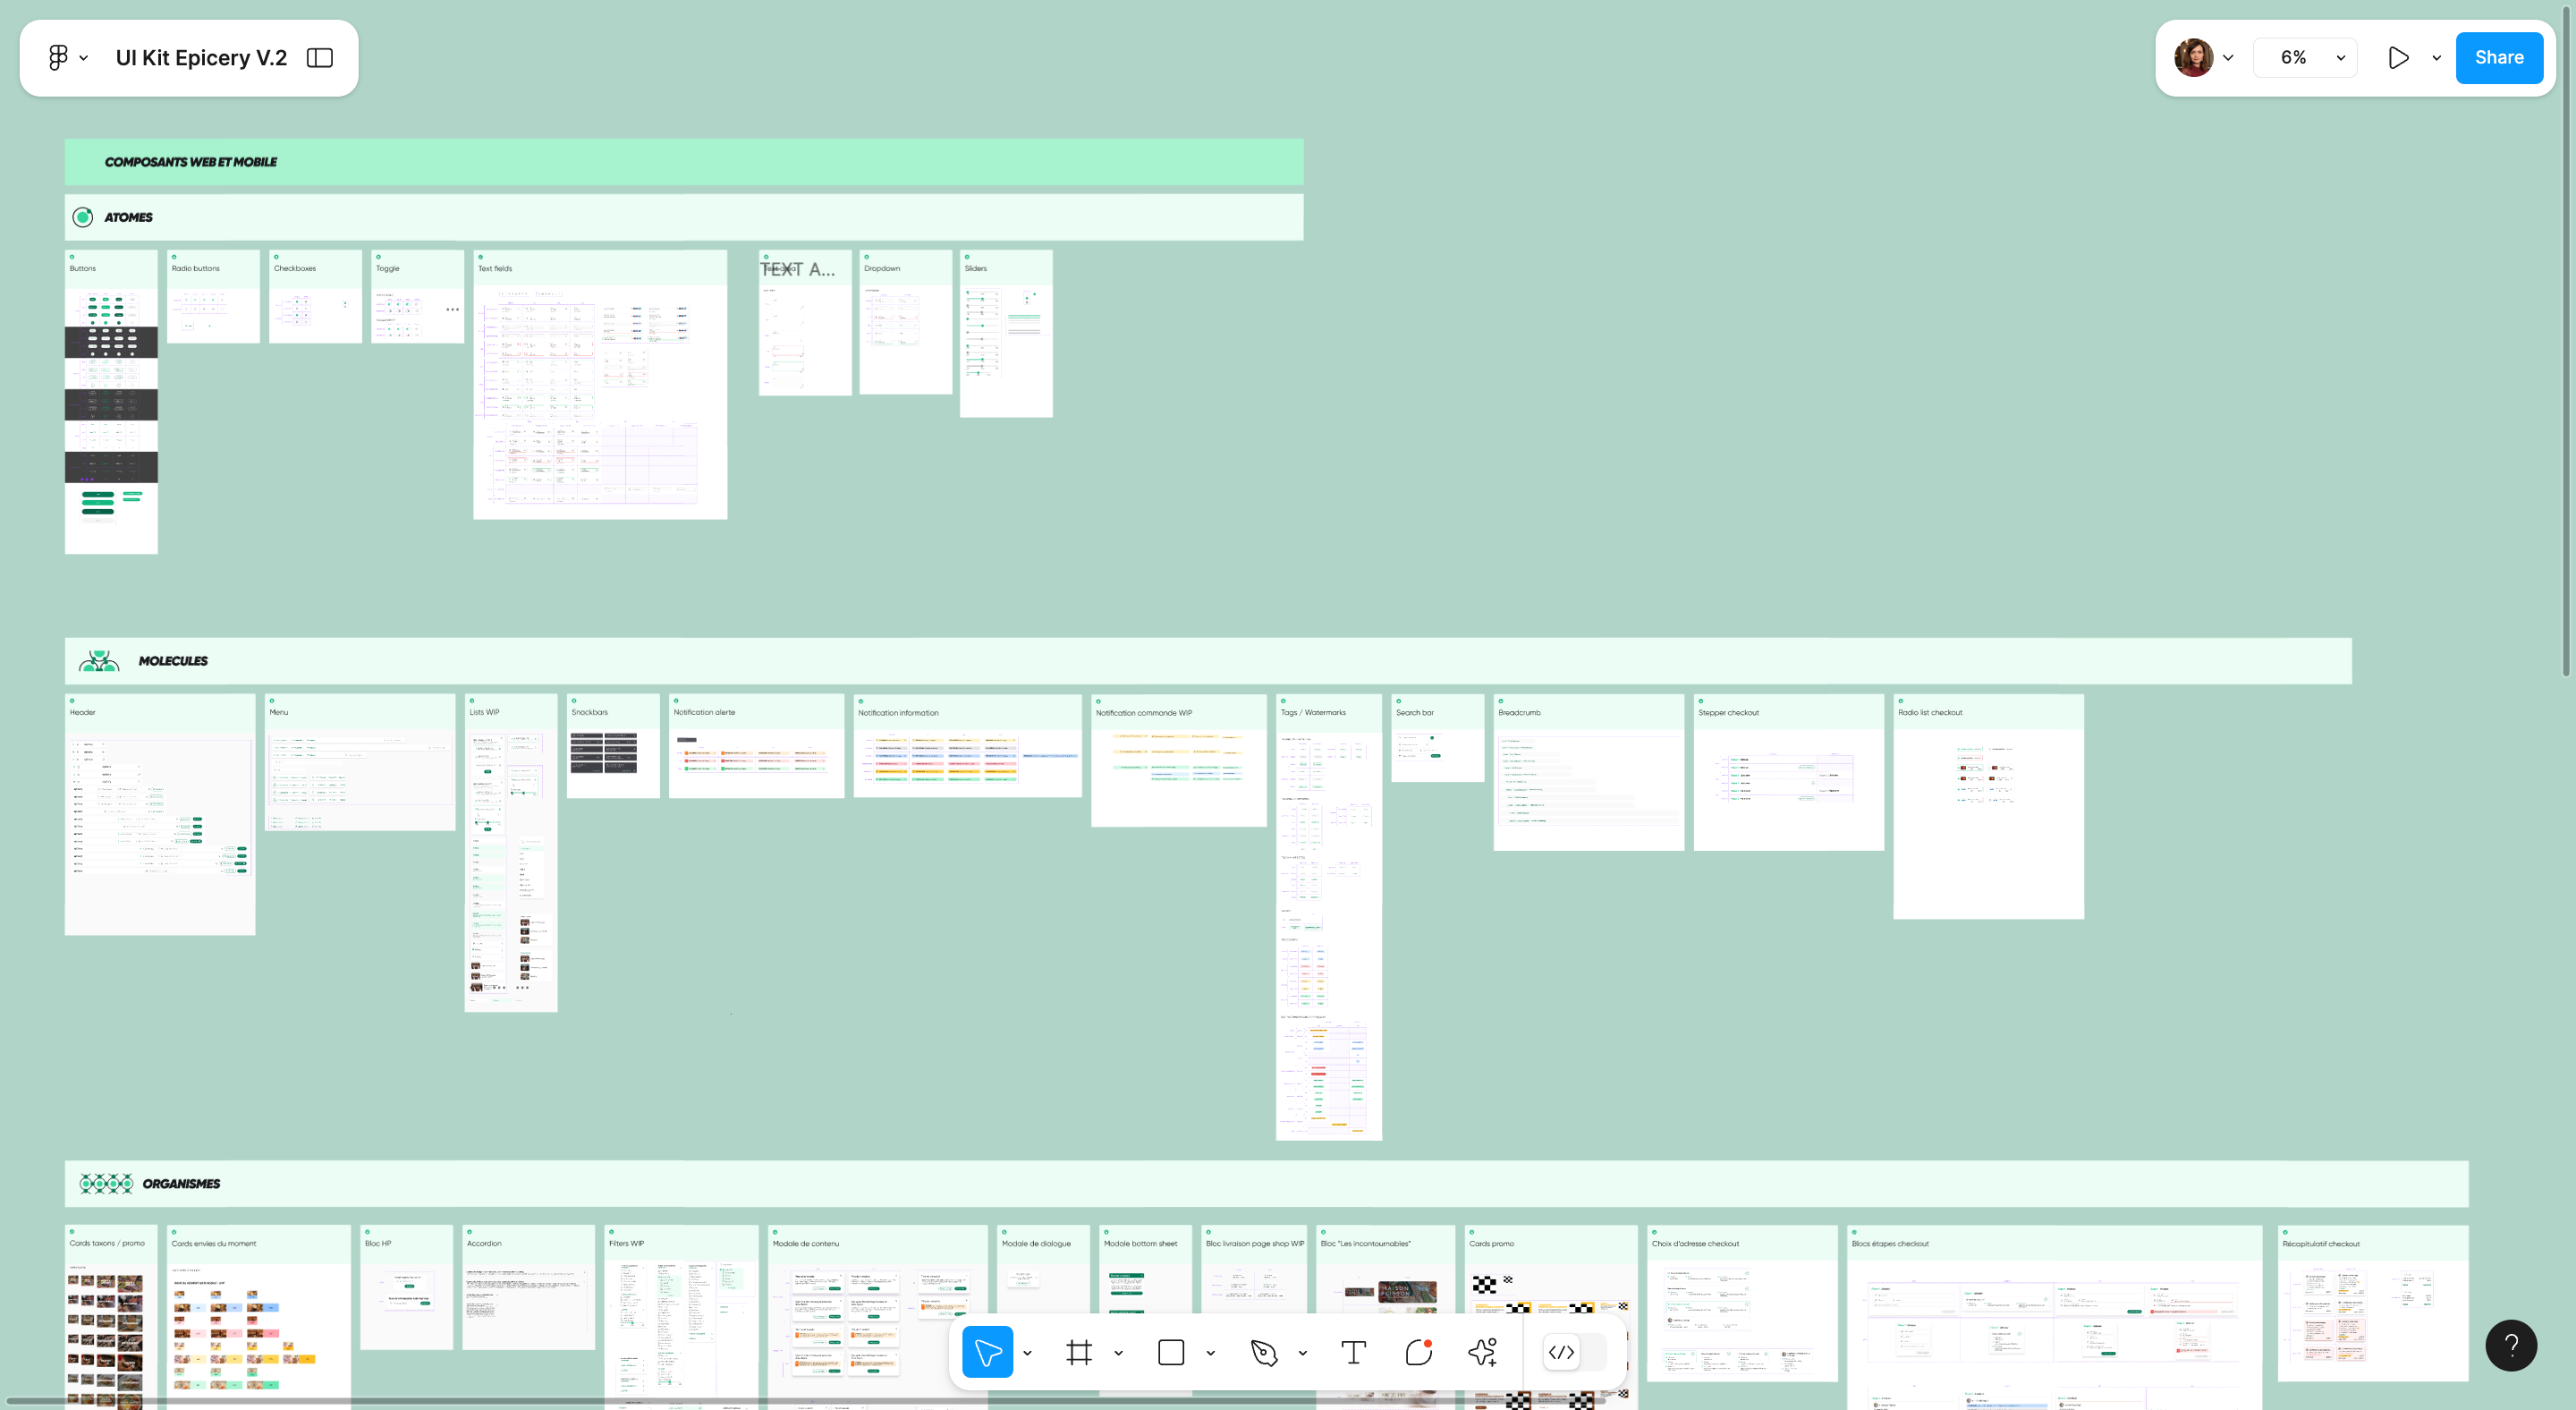Click the UI Kit Epicery V.2 file name

click(201, 58)
